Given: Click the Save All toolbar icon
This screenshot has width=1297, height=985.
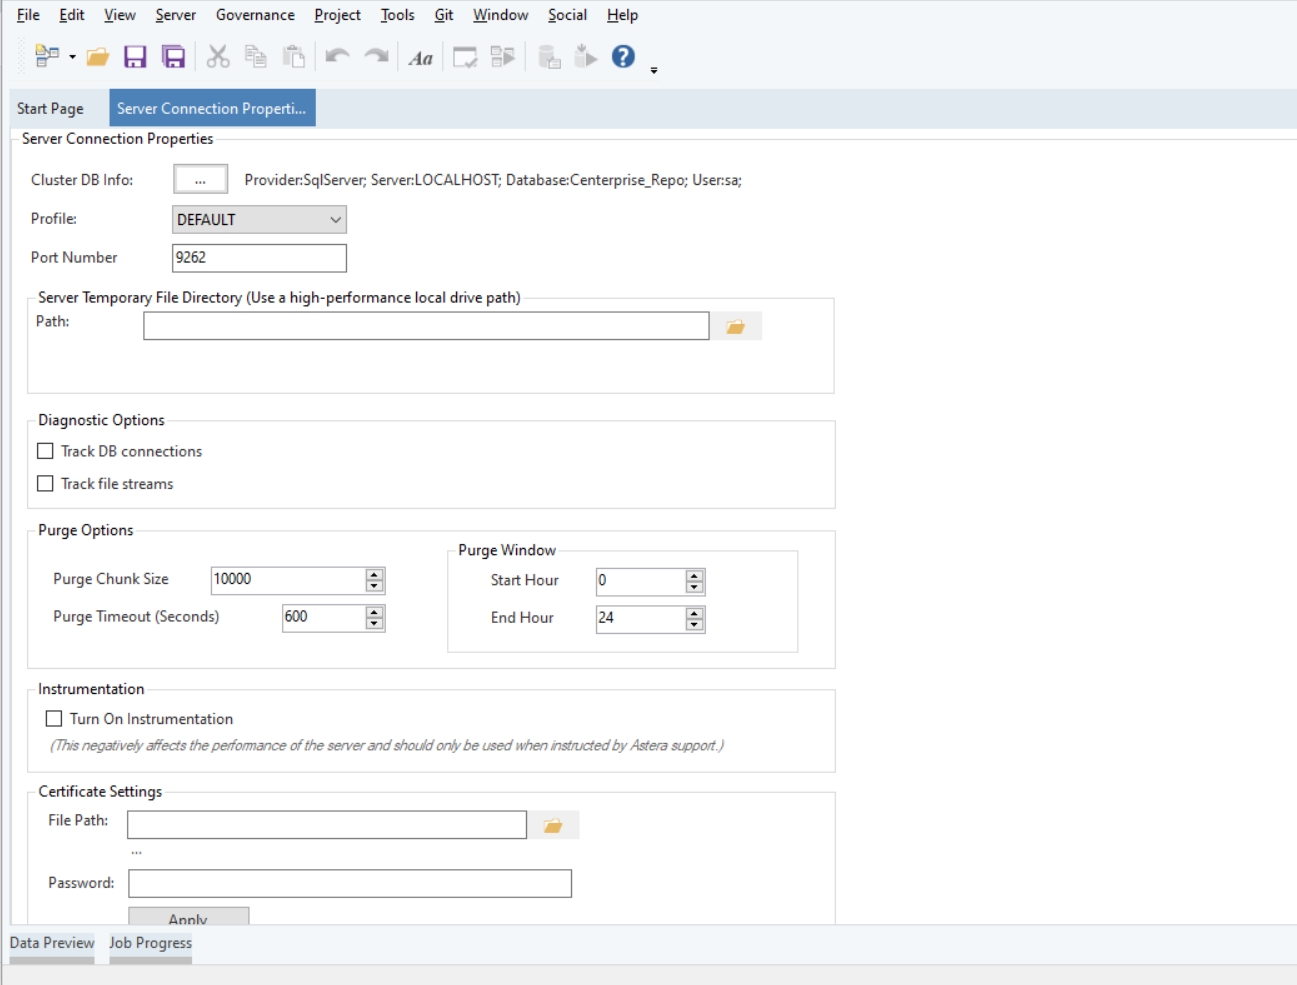Looking at the screenshot, I should [173, 57].
